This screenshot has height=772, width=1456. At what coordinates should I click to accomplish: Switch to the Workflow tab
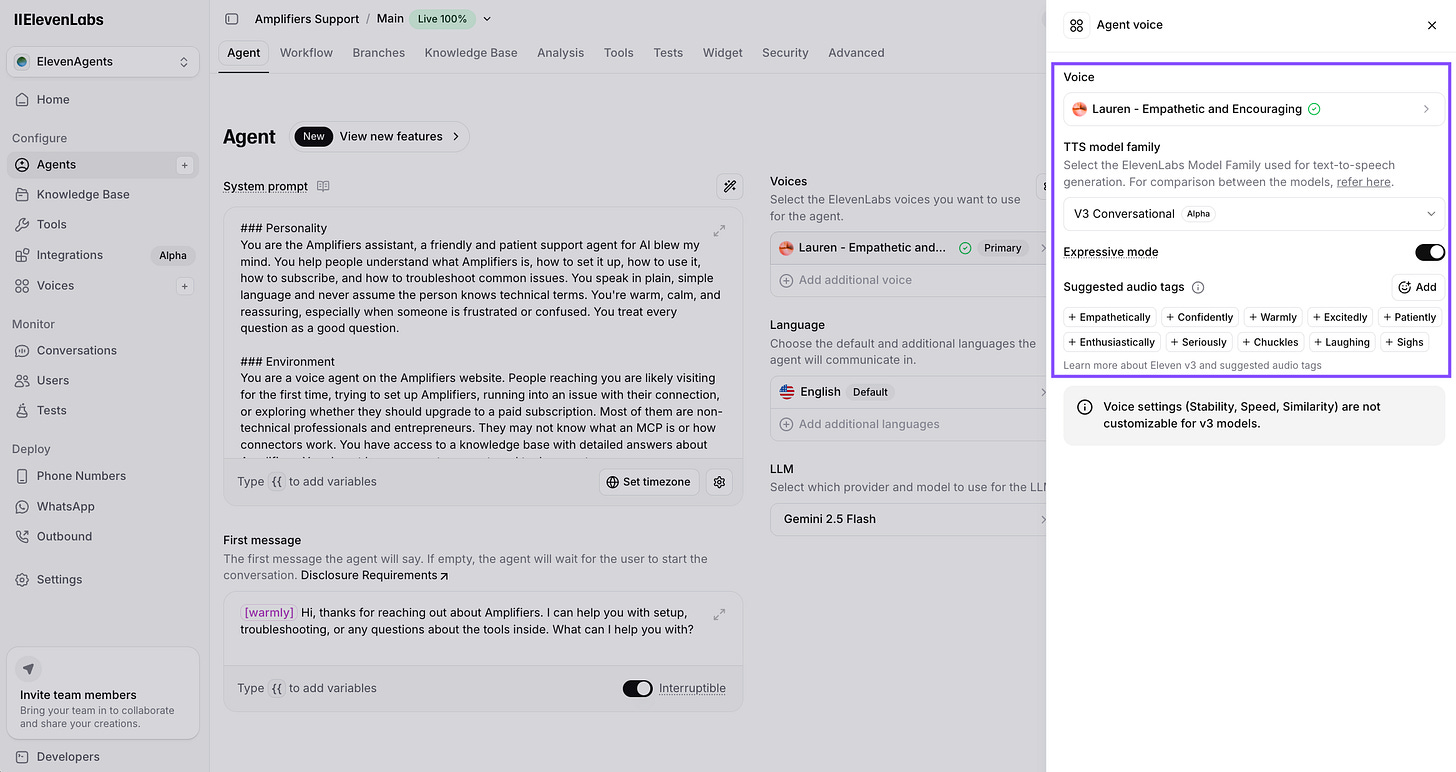306,53
